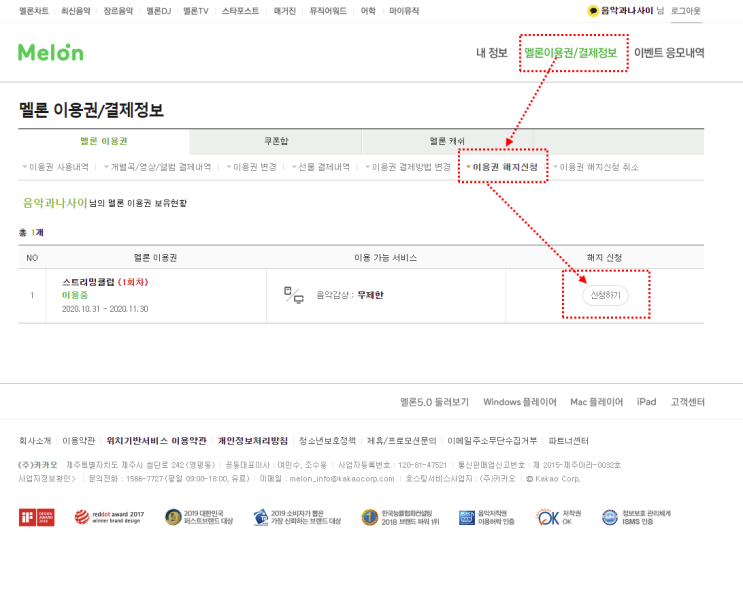The image size is (743, 606).
Task: Open 이용권 해지신청 취소 submenu
Action: click(x=596, y=167)
